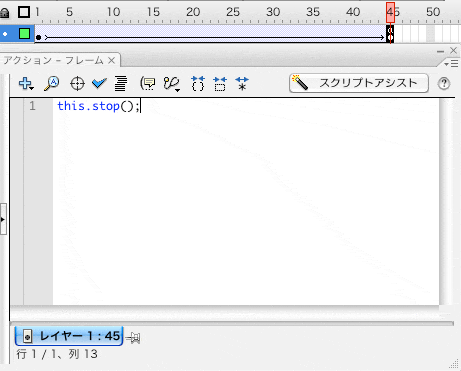Pin the current script with pushpin
The image size is (461, 371).
pos(133,338)
